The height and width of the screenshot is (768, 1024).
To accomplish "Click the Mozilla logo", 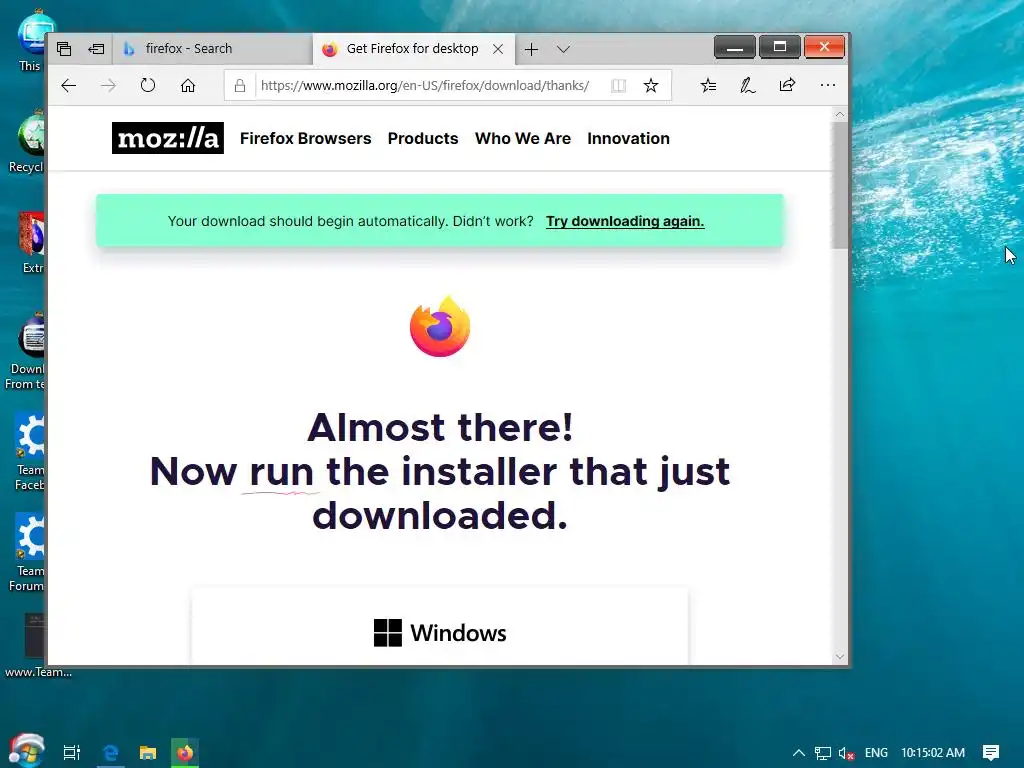I will [168, 138].
